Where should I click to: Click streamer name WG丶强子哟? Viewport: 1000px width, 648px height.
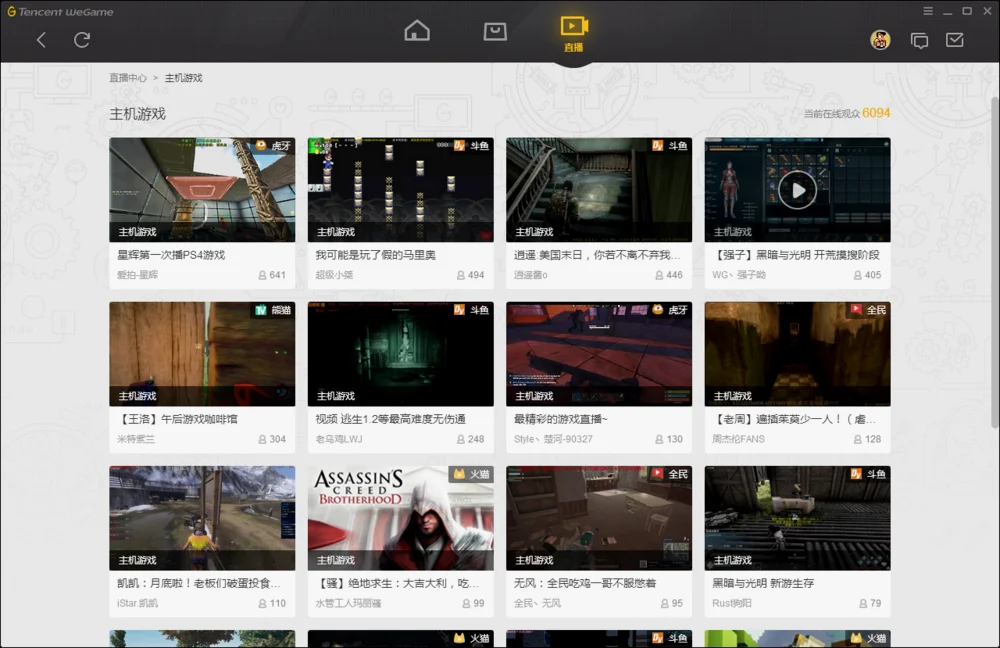click(x=739, y=275)
